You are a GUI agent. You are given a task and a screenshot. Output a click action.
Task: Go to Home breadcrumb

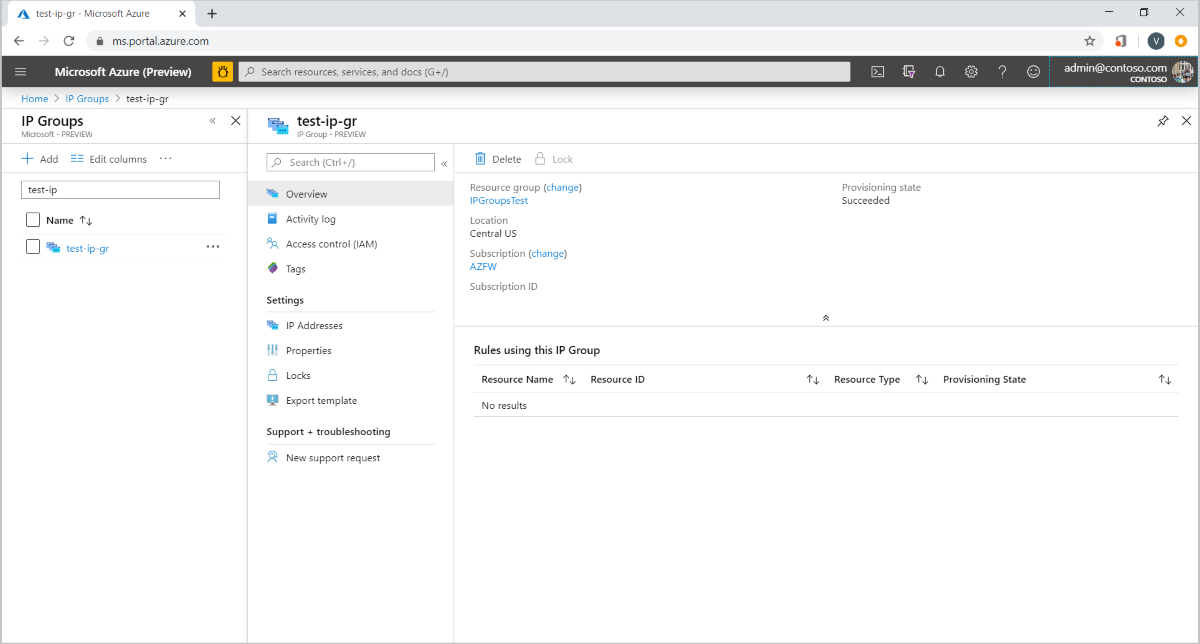click(35, 98)
